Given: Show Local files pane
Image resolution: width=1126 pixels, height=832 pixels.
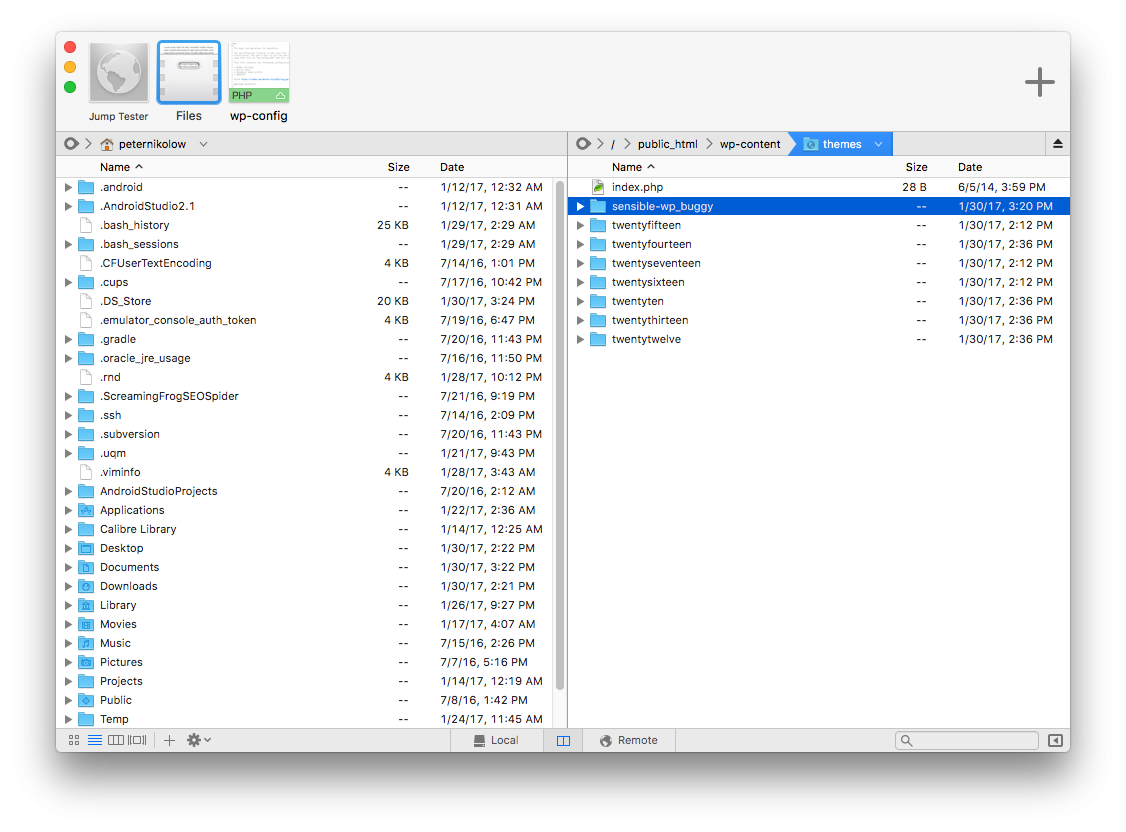Looking at the screenshot, I should 496,741.
